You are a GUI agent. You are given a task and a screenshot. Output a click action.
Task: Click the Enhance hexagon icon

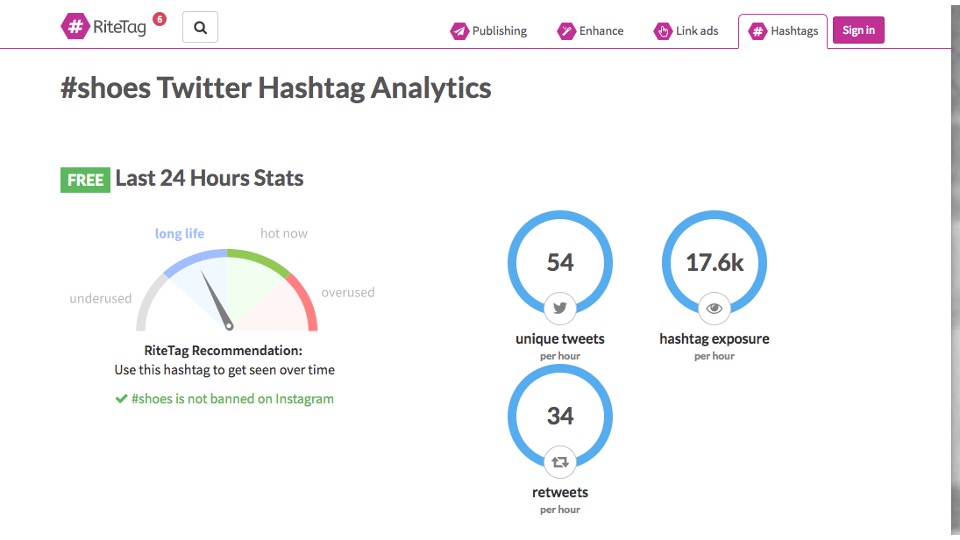[566, 31]
